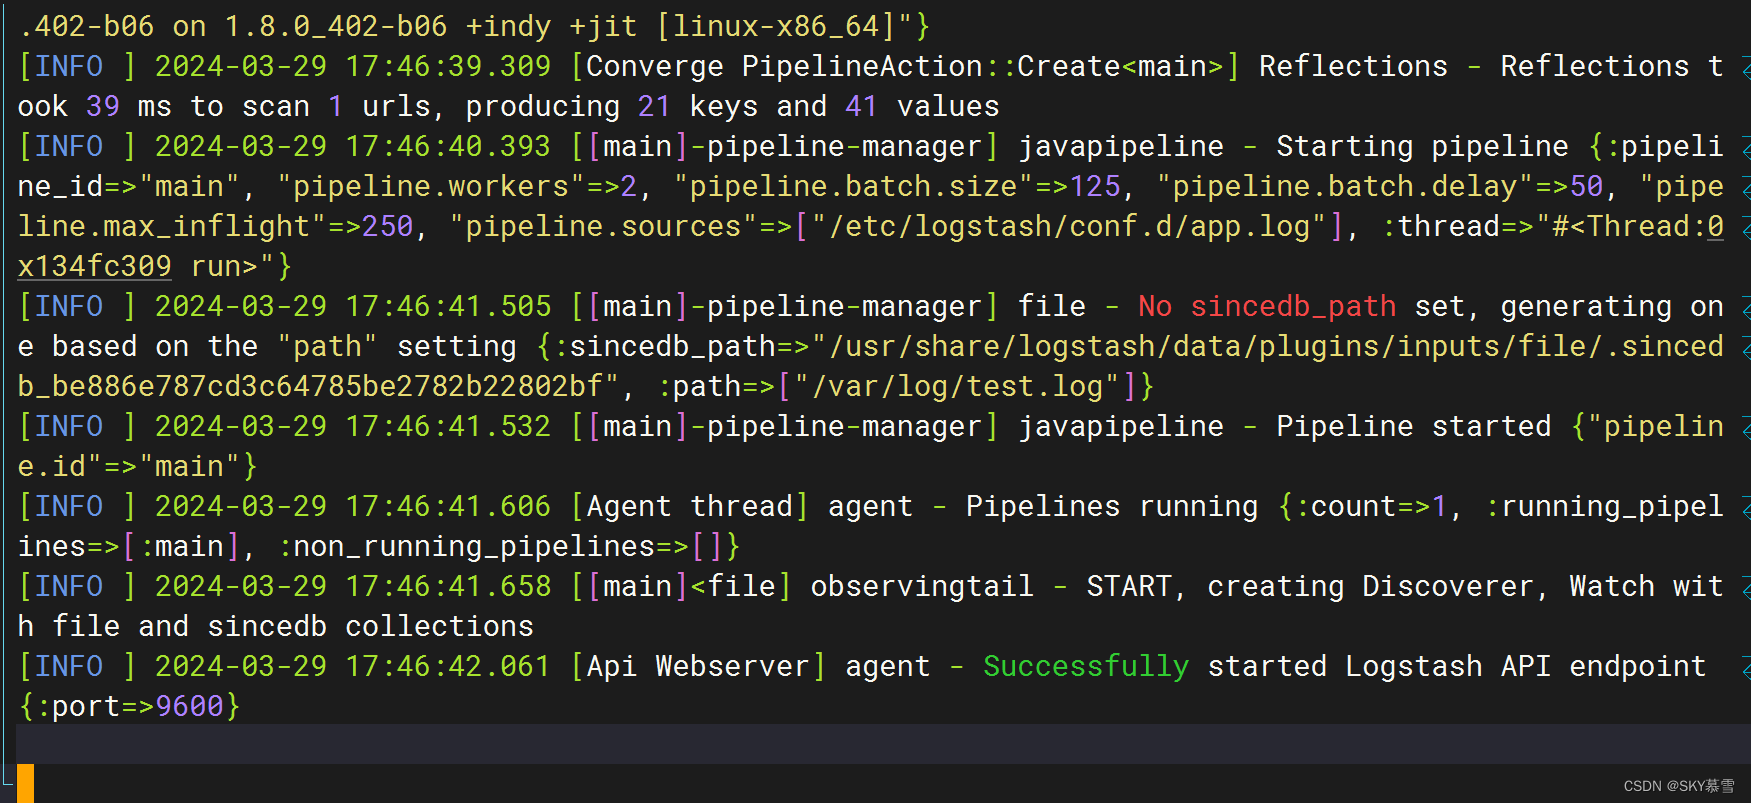
Task: Click 'sincedb collections' text
Action: coord(371,626)
